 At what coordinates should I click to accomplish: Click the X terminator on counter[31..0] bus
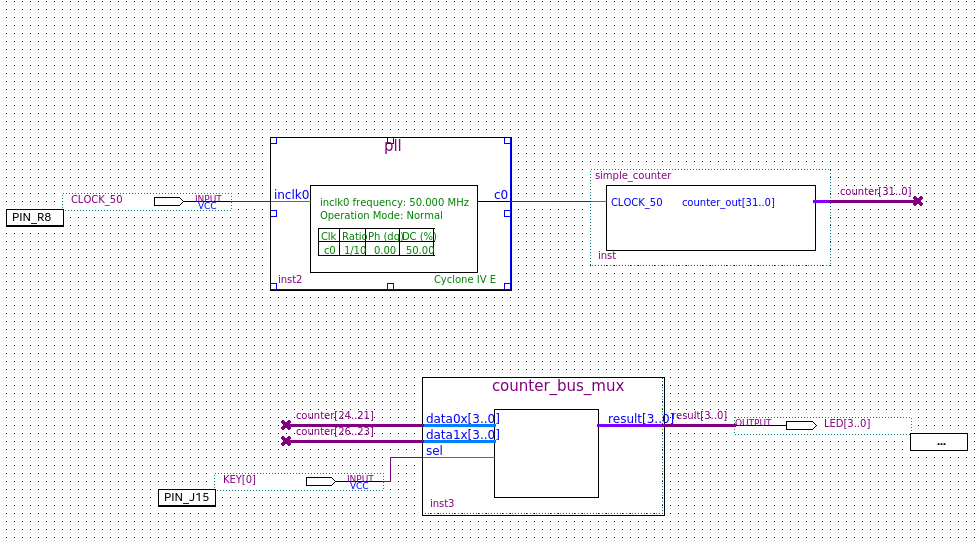click(917, 201)
